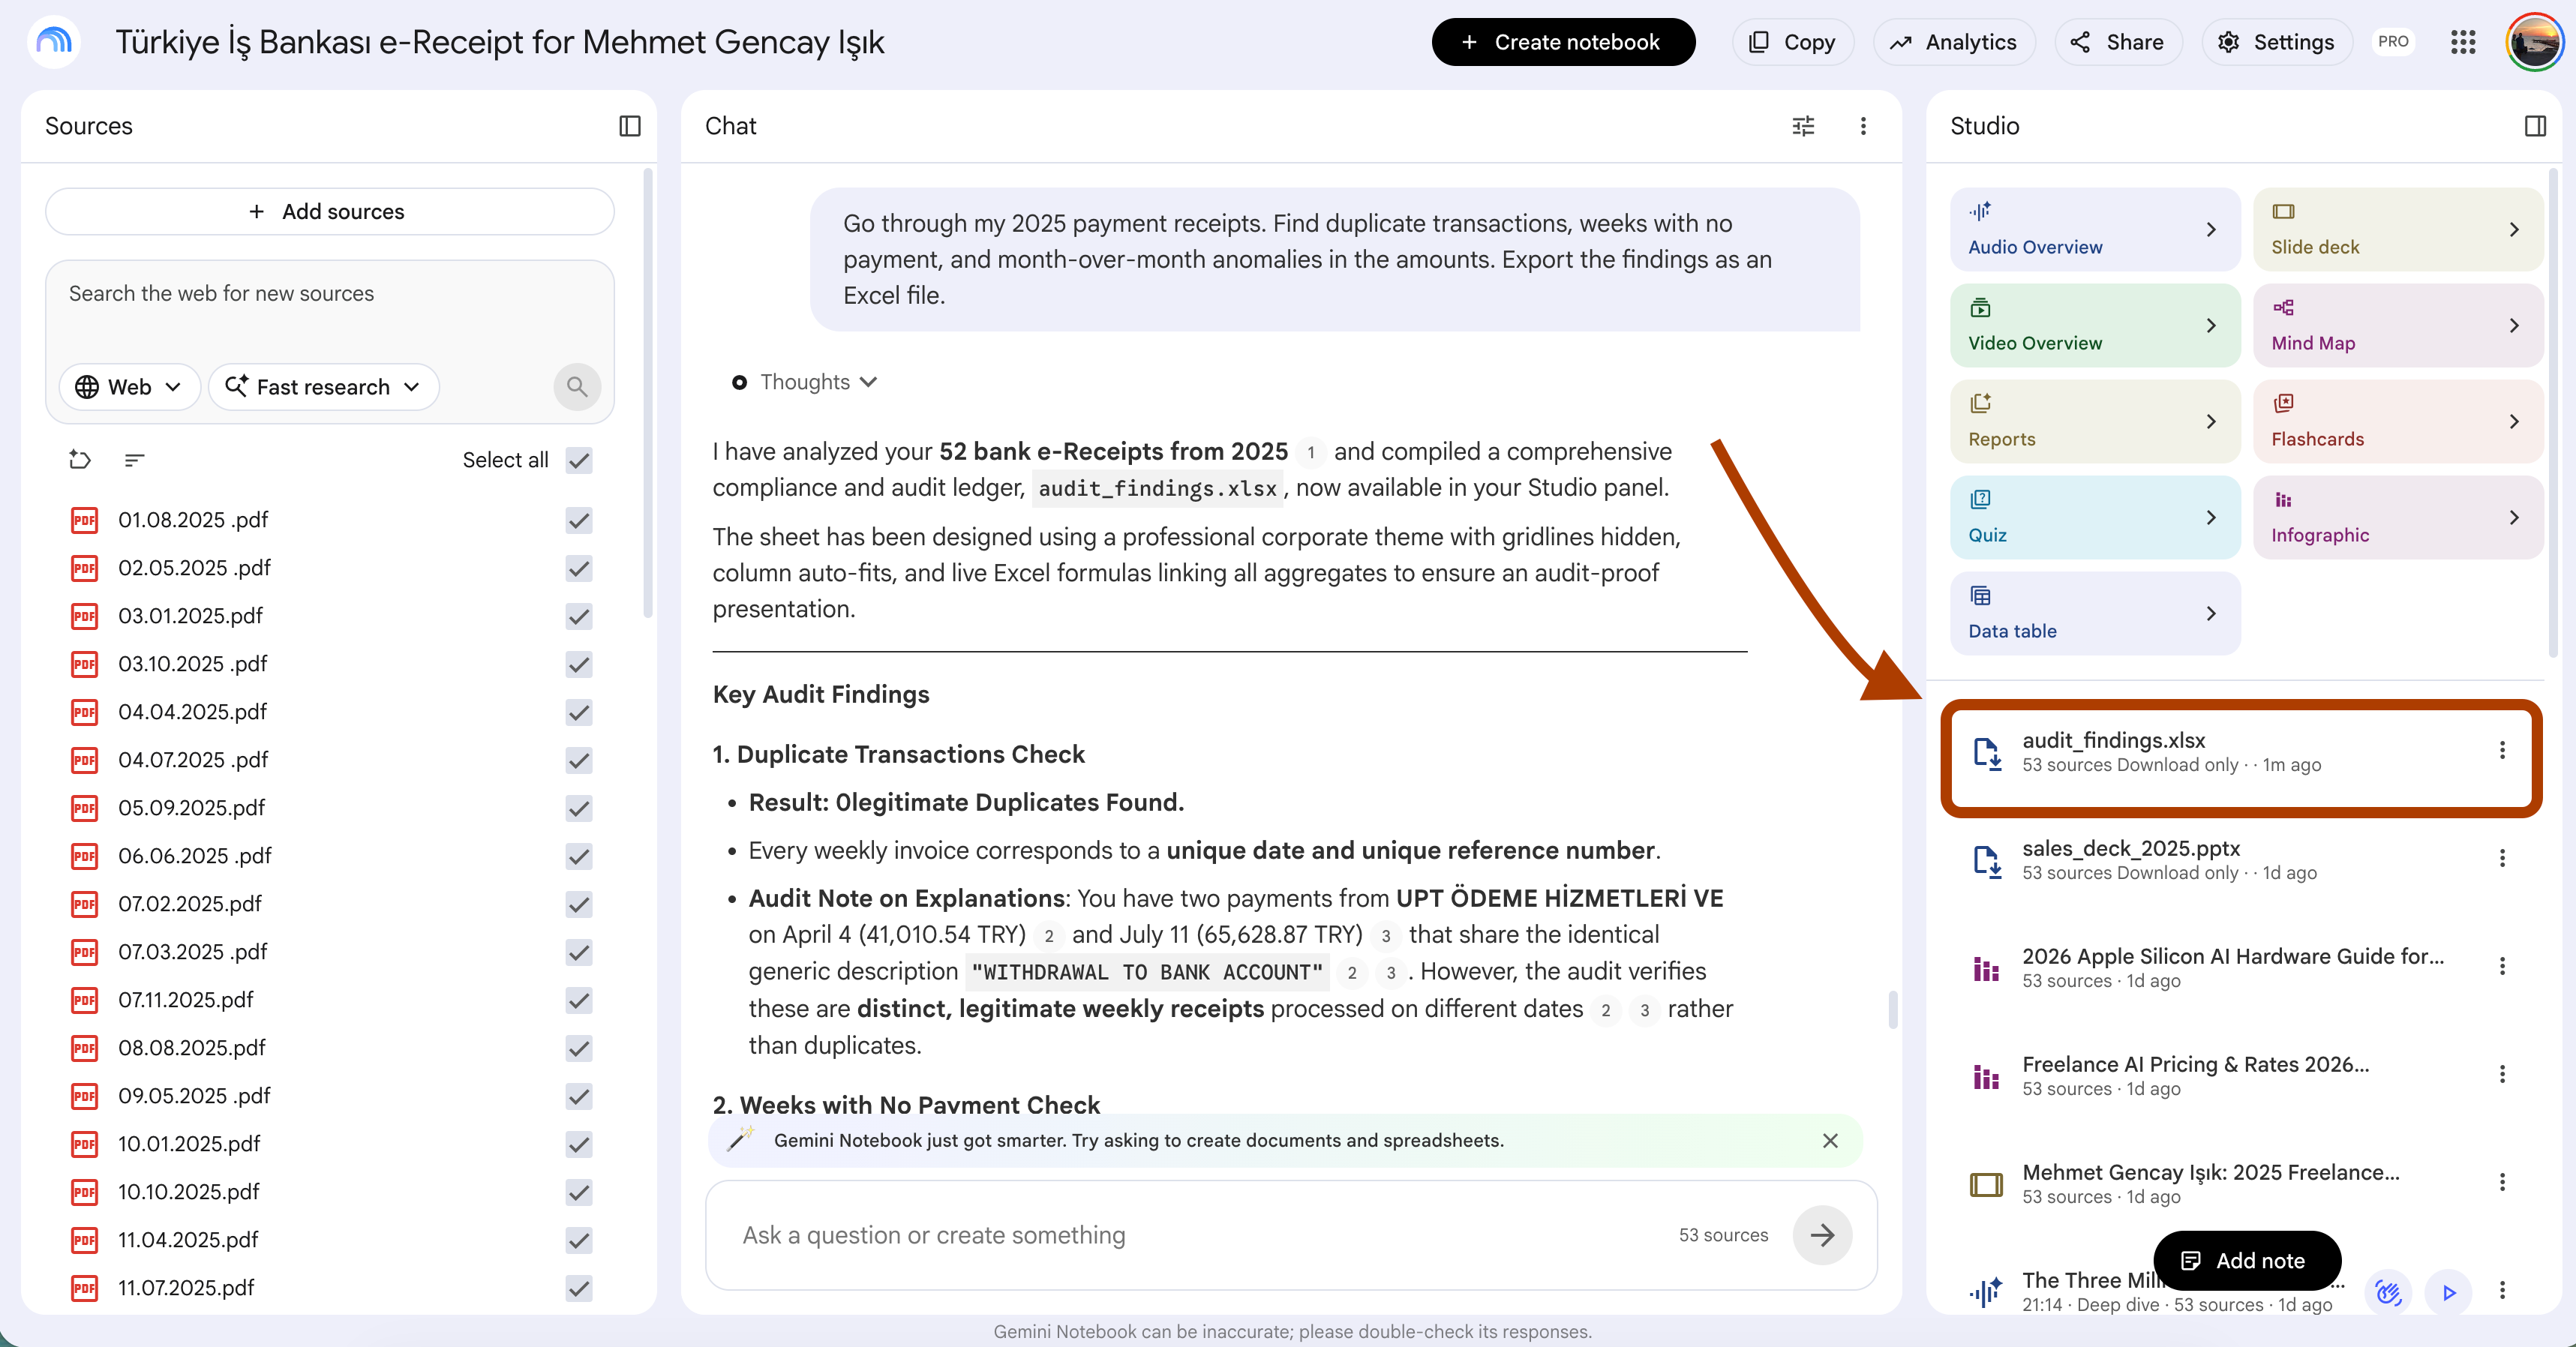The height and width of the screenshot is (1347, 2576).
Task: Click the PRO badge
Action: (x=2393, y=42)
